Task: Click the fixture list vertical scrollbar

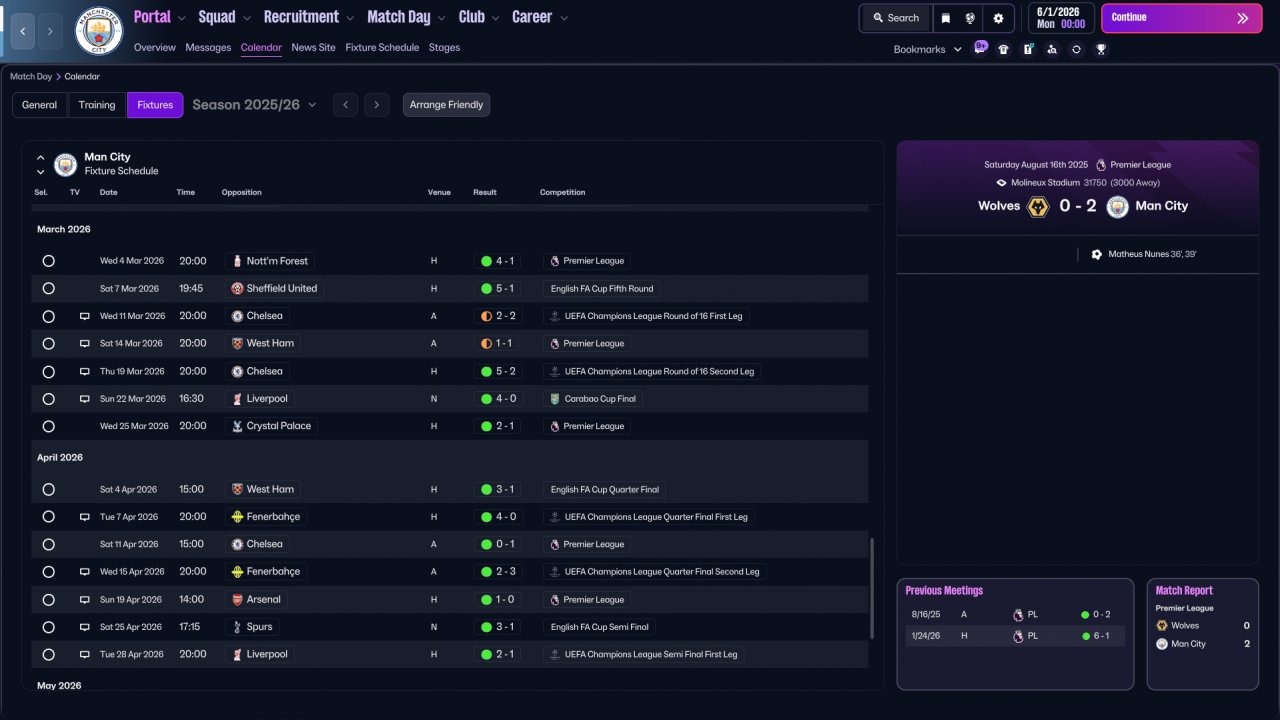Action: coord(873,589)
